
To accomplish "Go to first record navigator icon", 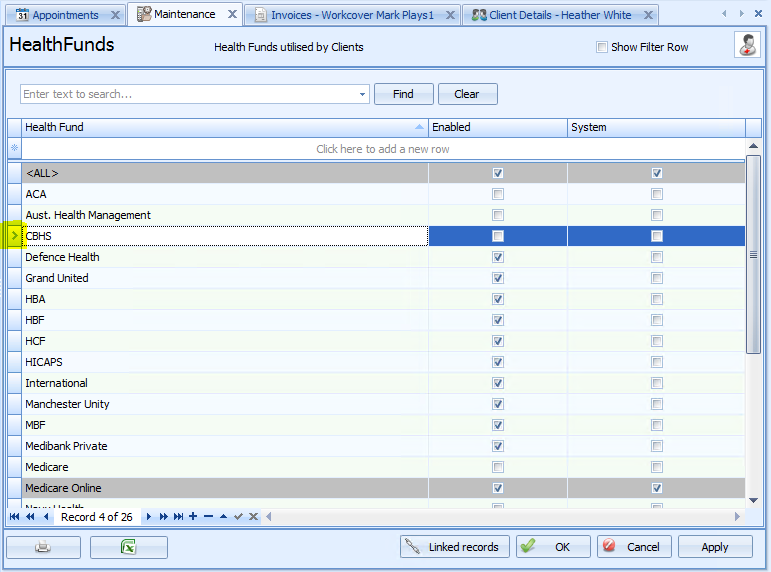I will coord(14,516).
